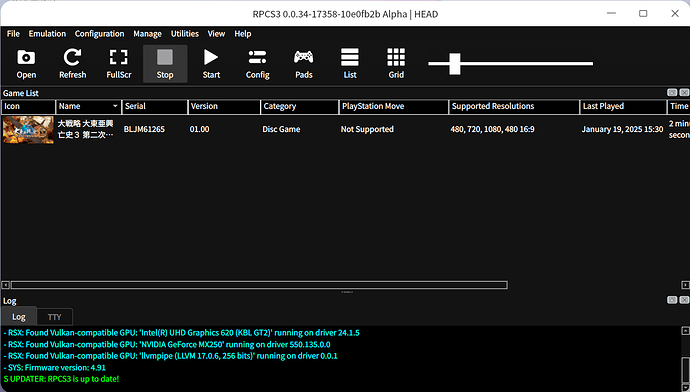Screen dimensions: 690x392
Task: Close the Log panel
Action: (684, 300)
